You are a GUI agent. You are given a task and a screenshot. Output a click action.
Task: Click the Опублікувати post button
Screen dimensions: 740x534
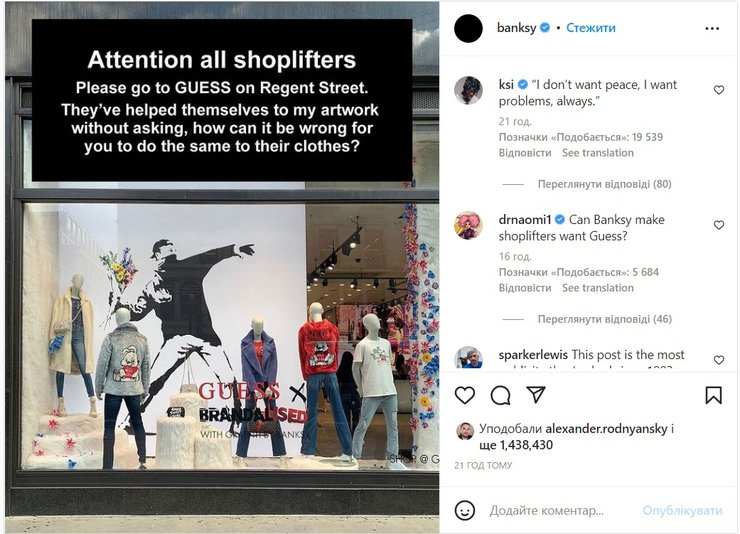click(682, 510)
